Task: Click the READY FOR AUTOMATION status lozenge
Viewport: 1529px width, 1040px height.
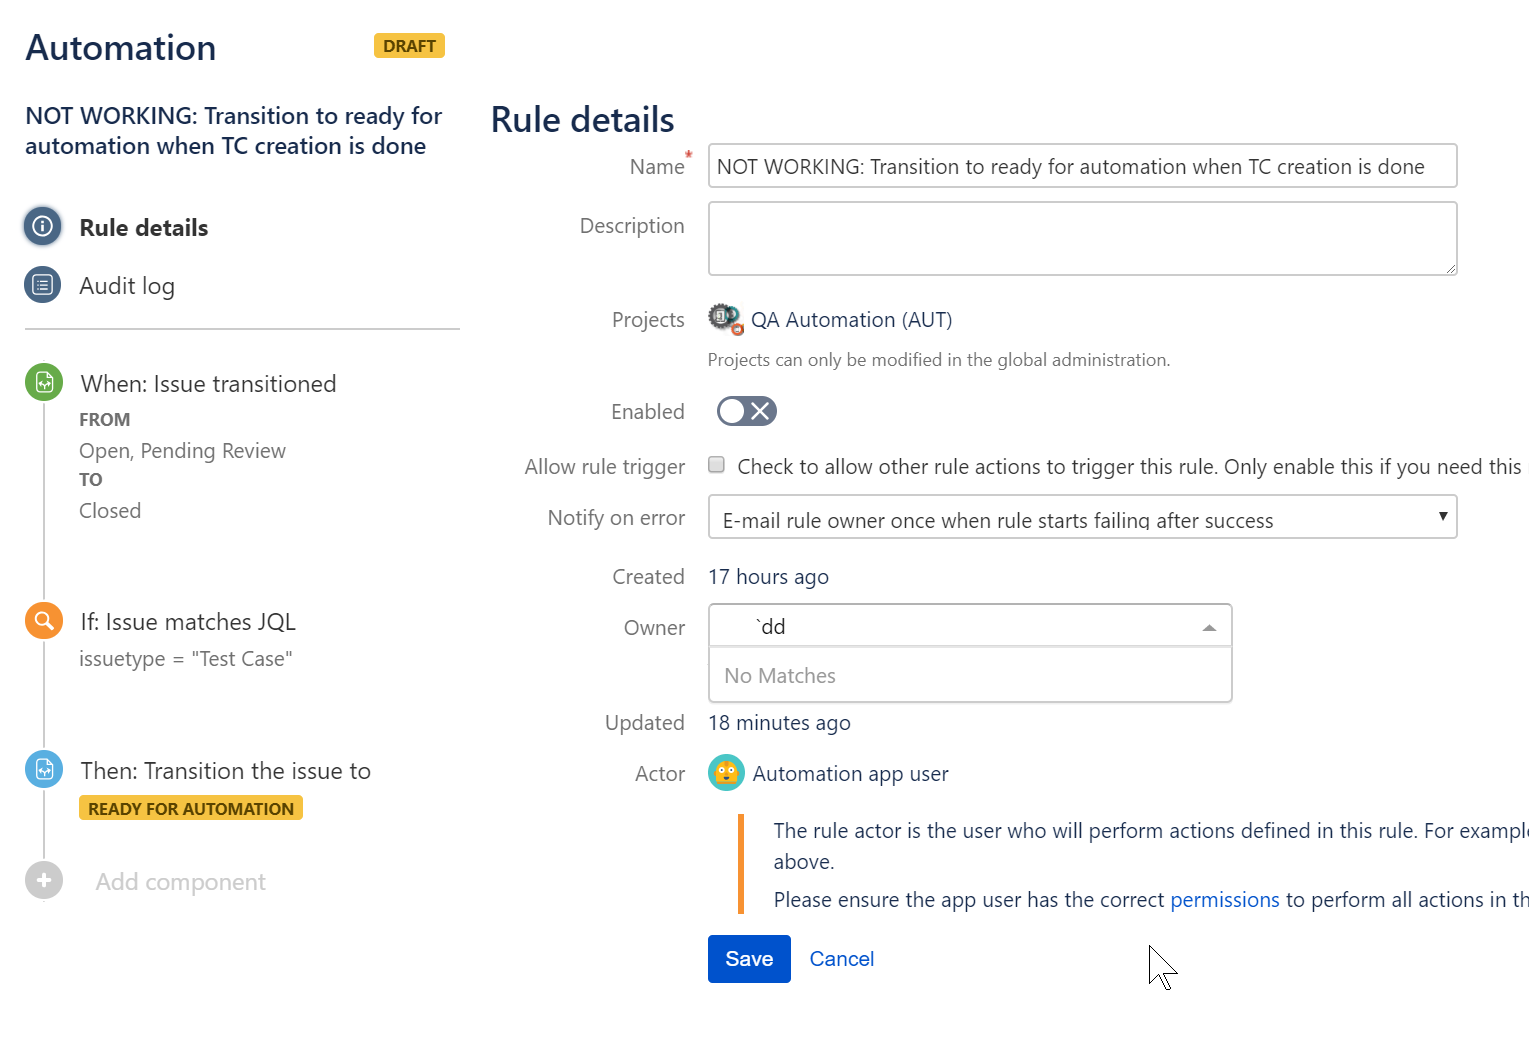Action: pos(191,808)
